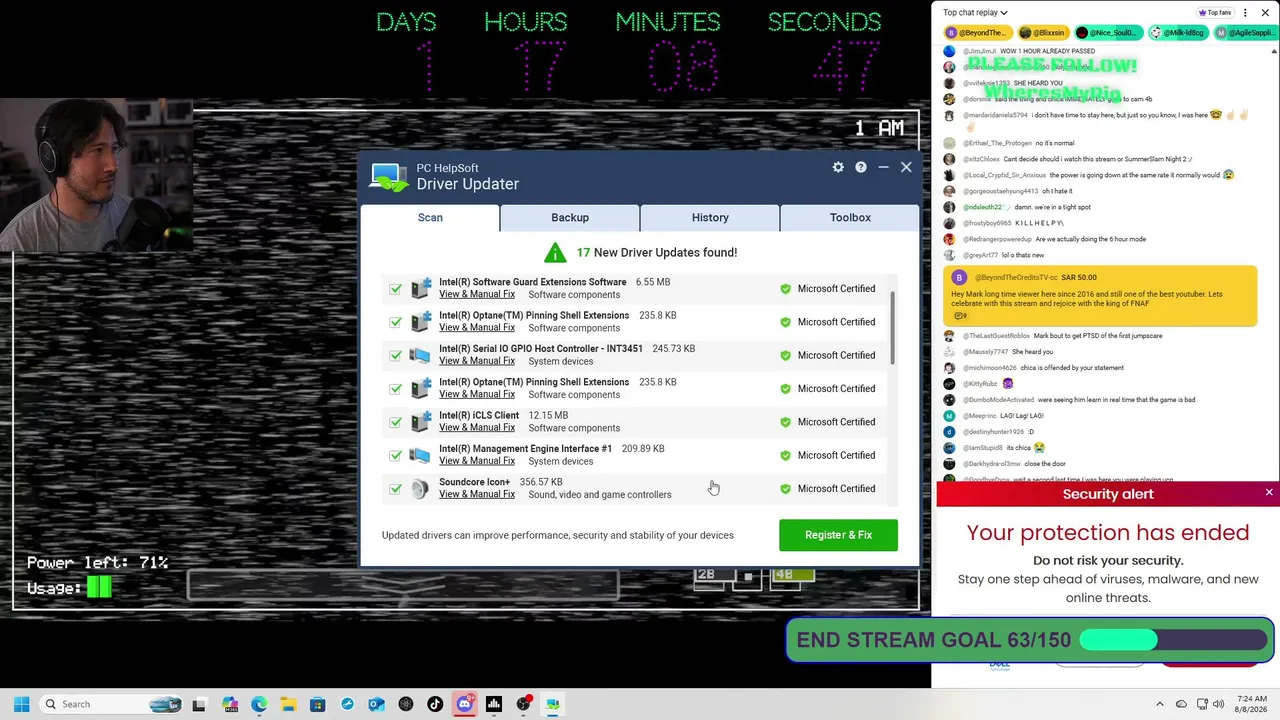Click '17 New Driver Updates found!' heading
Image resolution: width=1280 pixels, height=720 pixels.
click(656, 252)
